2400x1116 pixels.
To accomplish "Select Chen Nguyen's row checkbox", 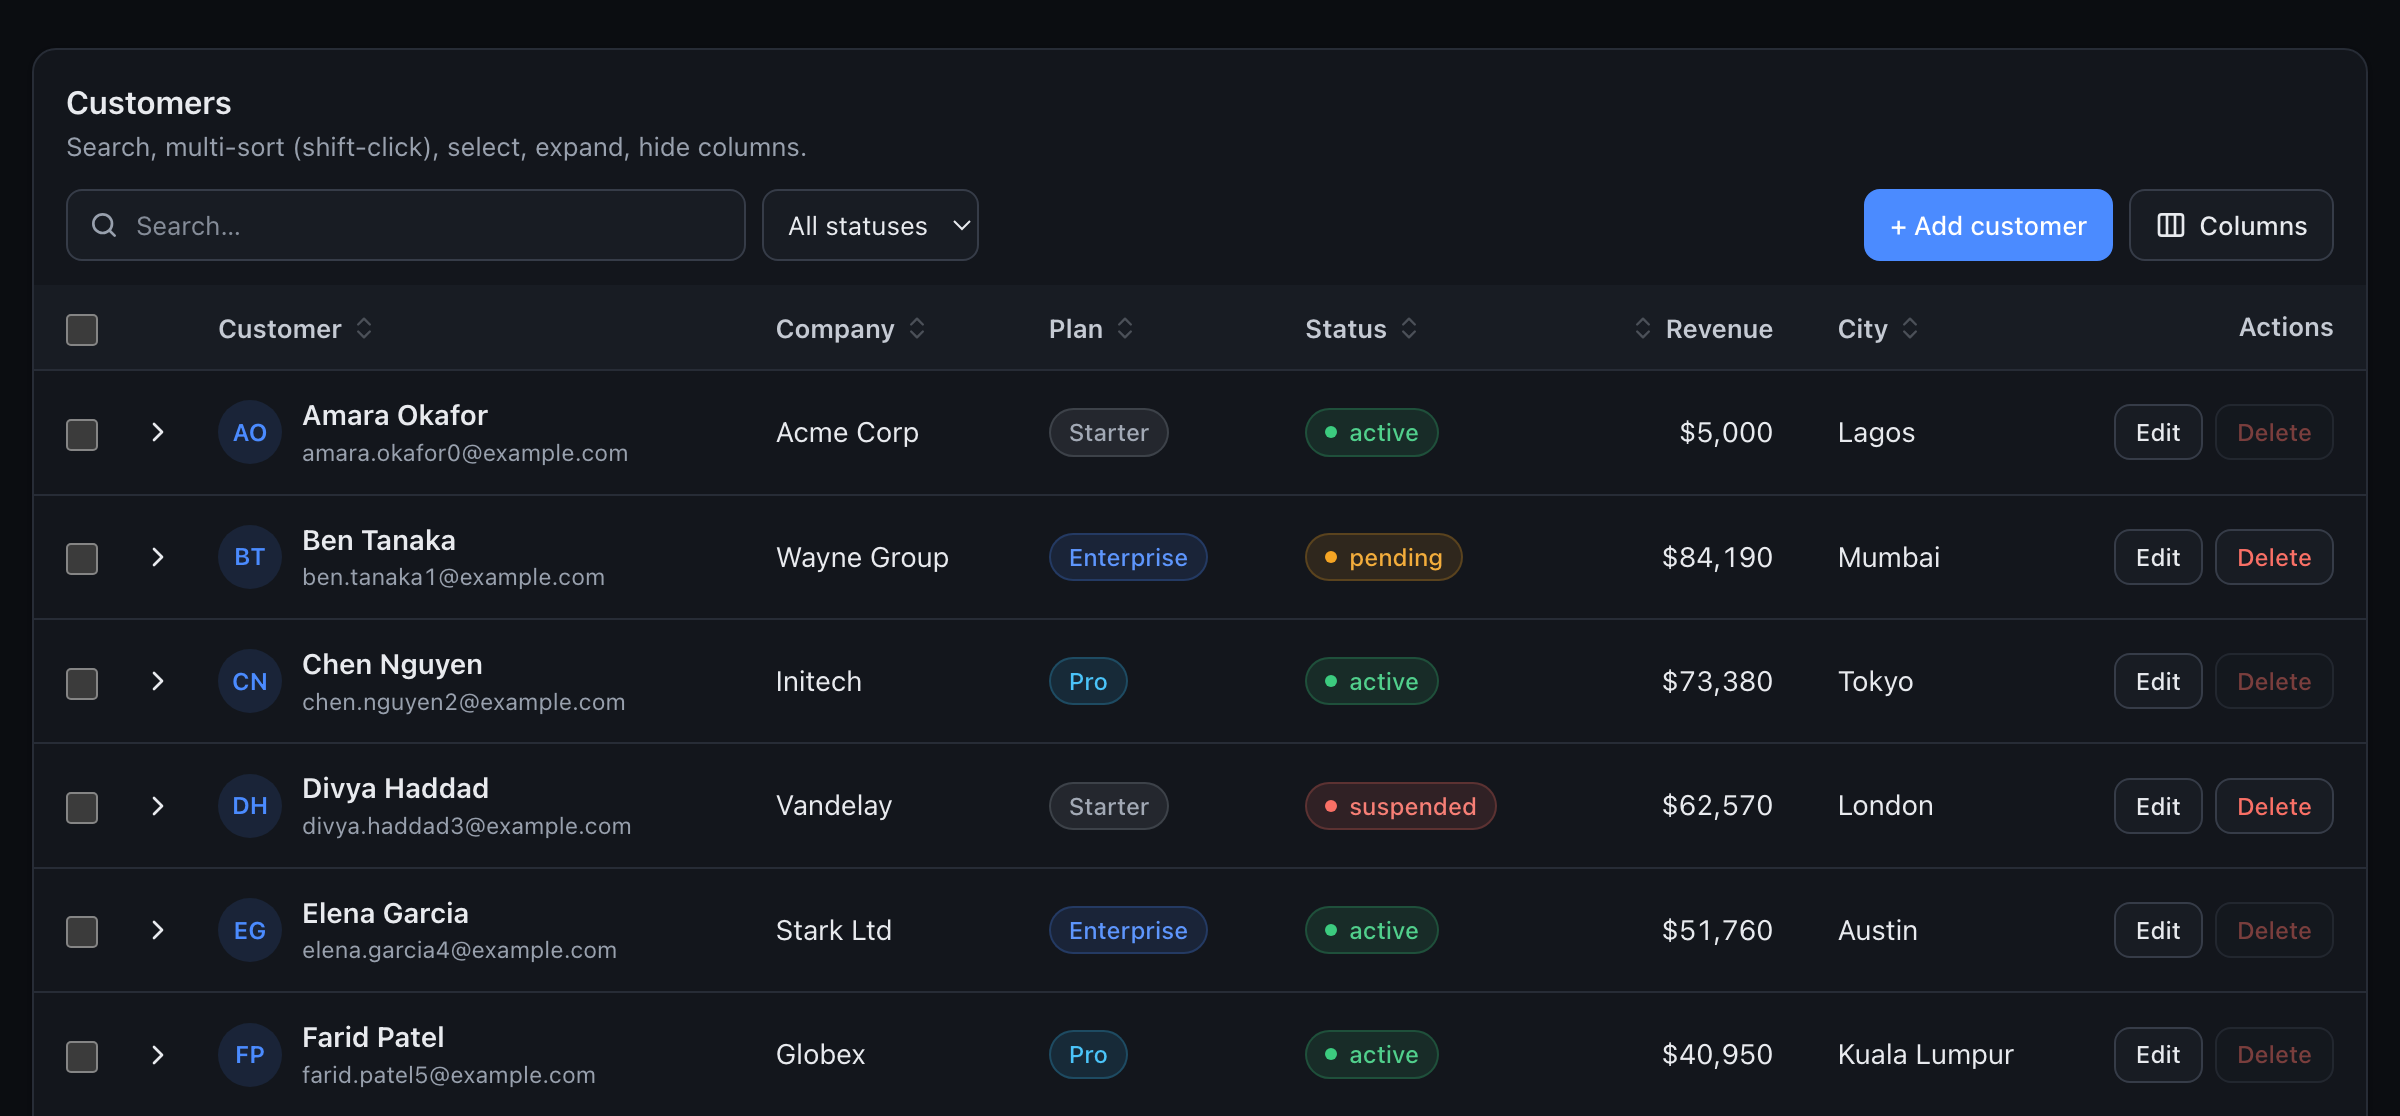I will pyautogui.click(x=82, y=684).
